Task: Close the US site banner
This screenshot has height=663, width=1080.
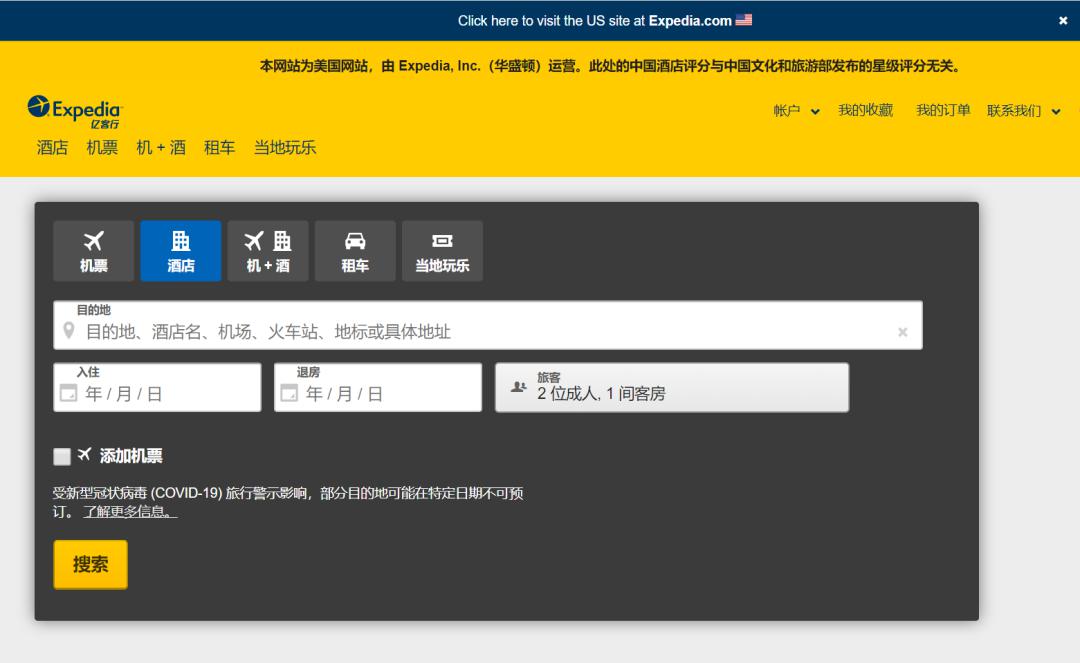Action: tap(1063, 21)
